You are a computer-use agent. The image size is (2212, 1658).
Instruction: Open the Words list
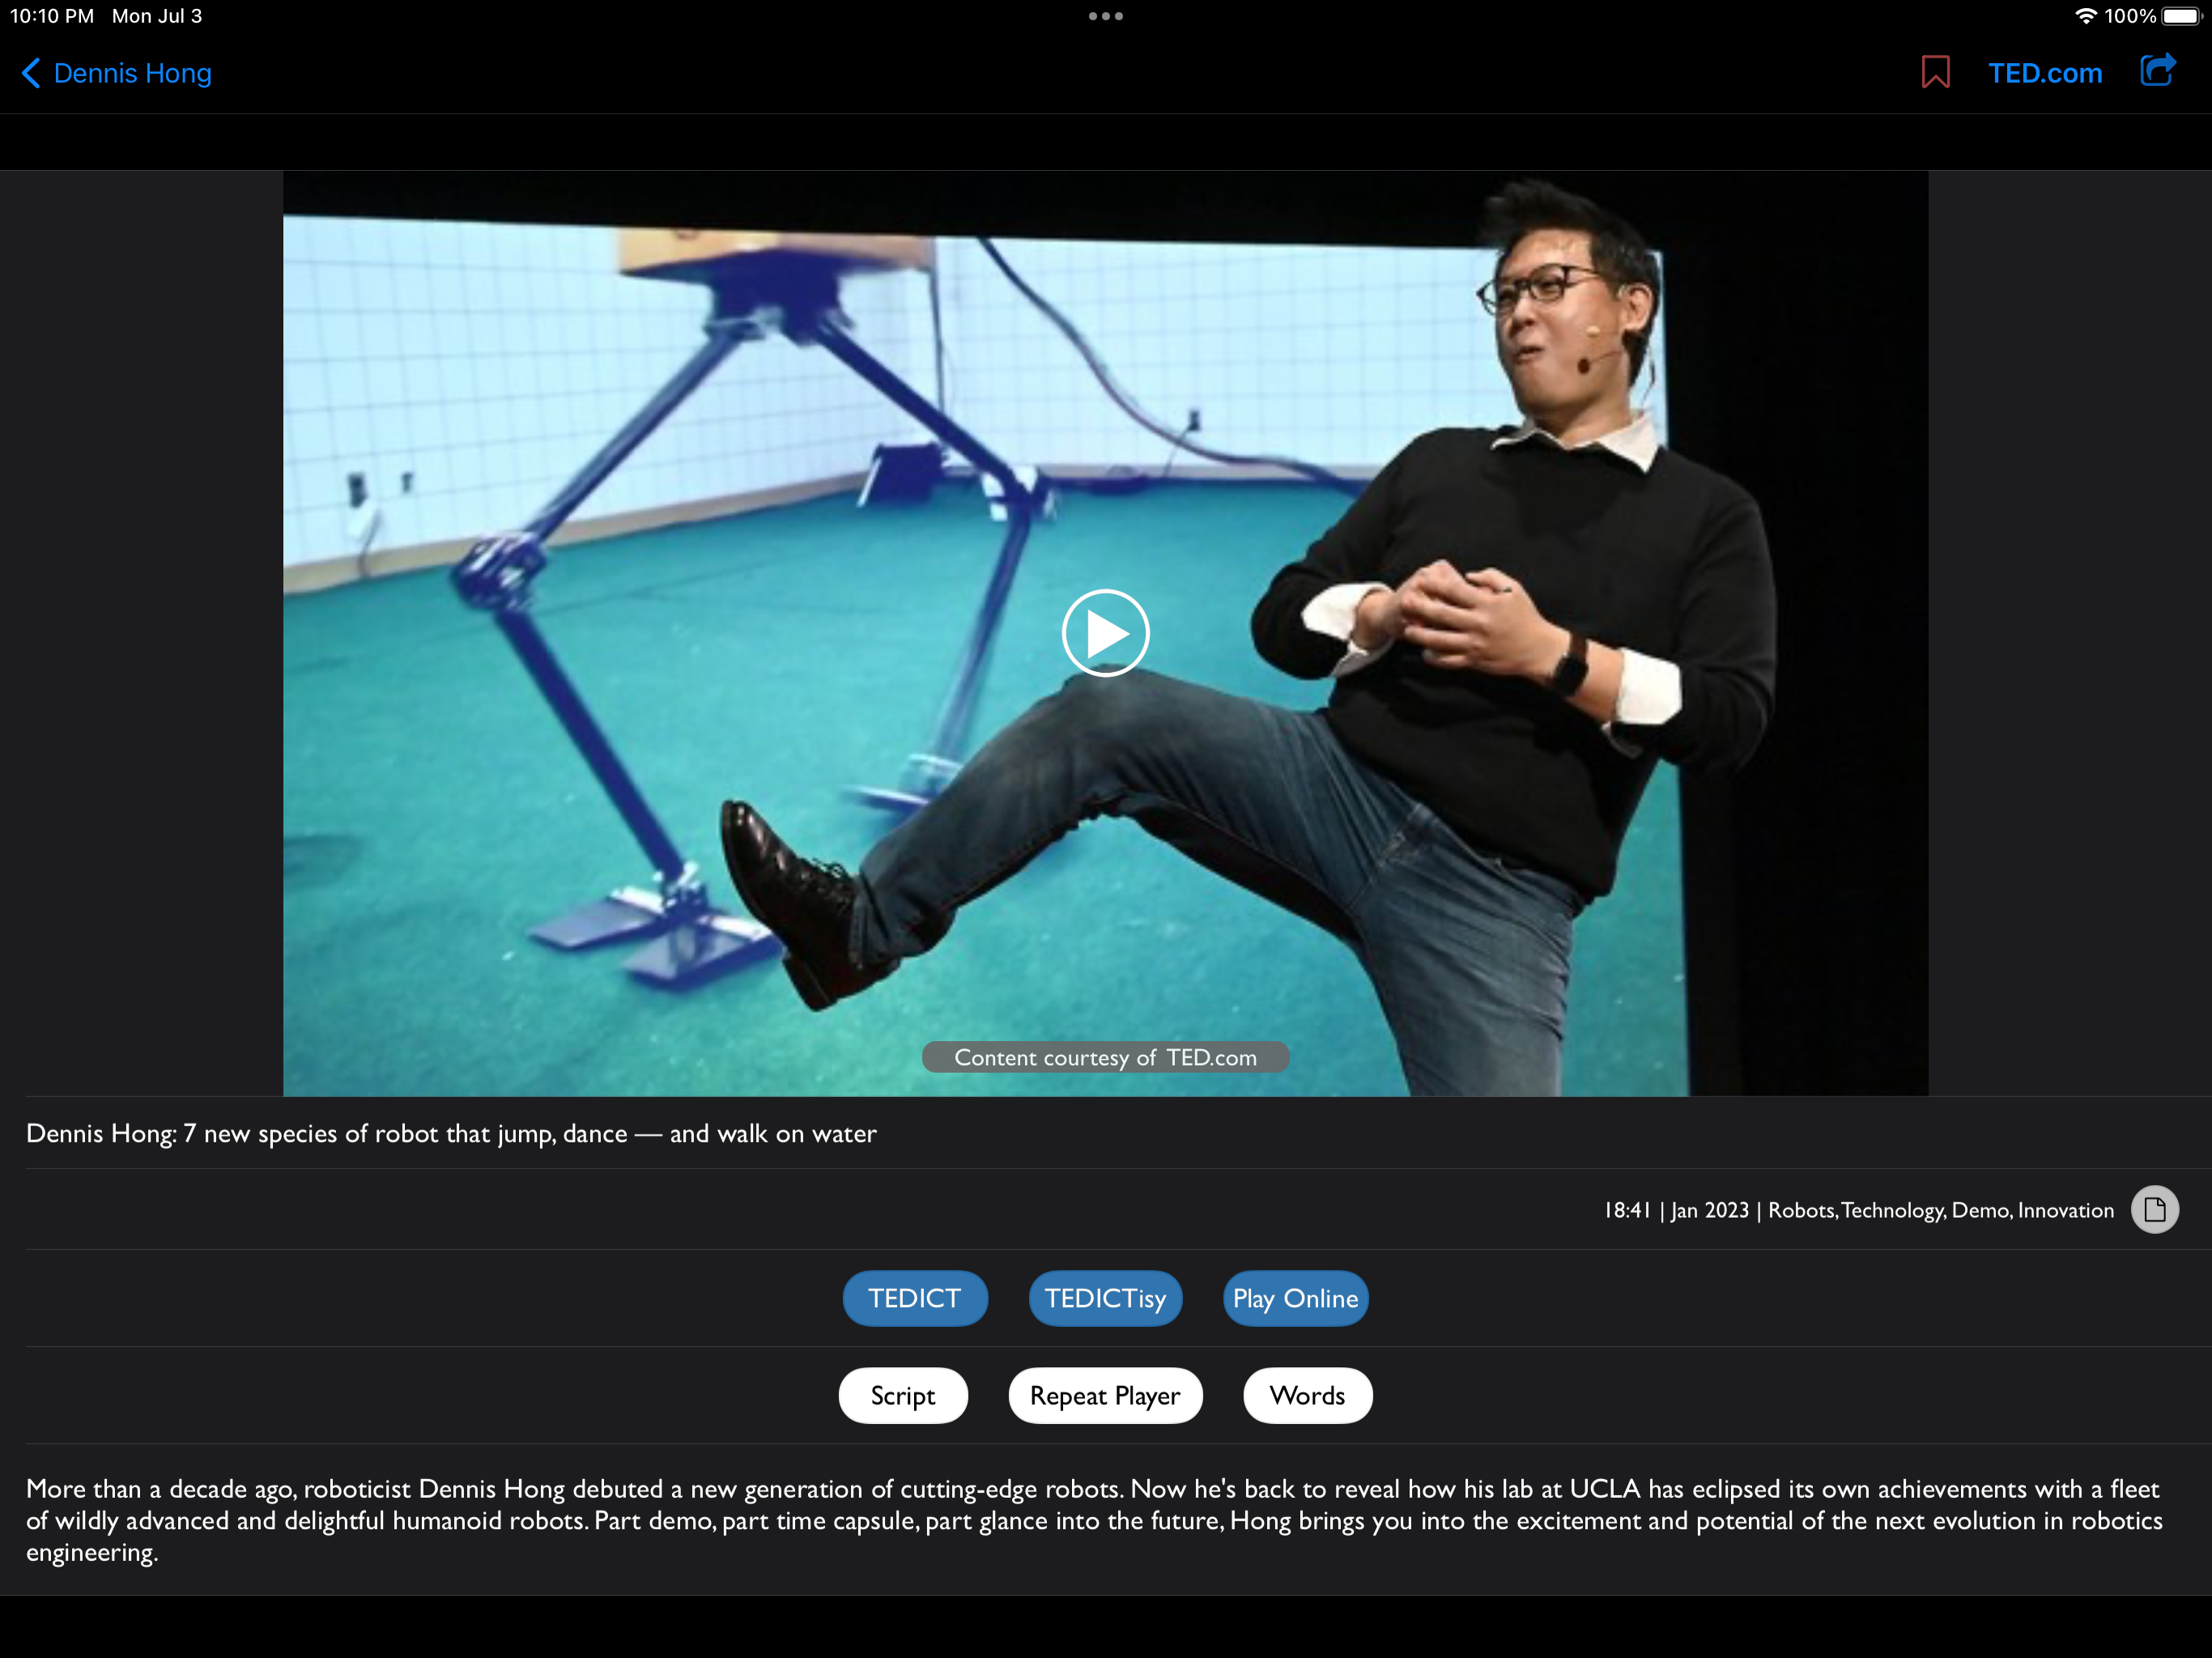[x=1307, y=1395]
